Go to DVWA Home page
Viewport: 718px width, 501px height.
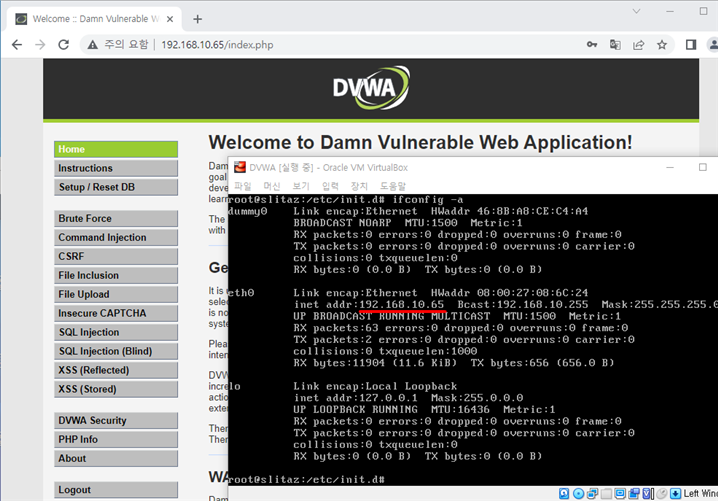coord(116,149)
